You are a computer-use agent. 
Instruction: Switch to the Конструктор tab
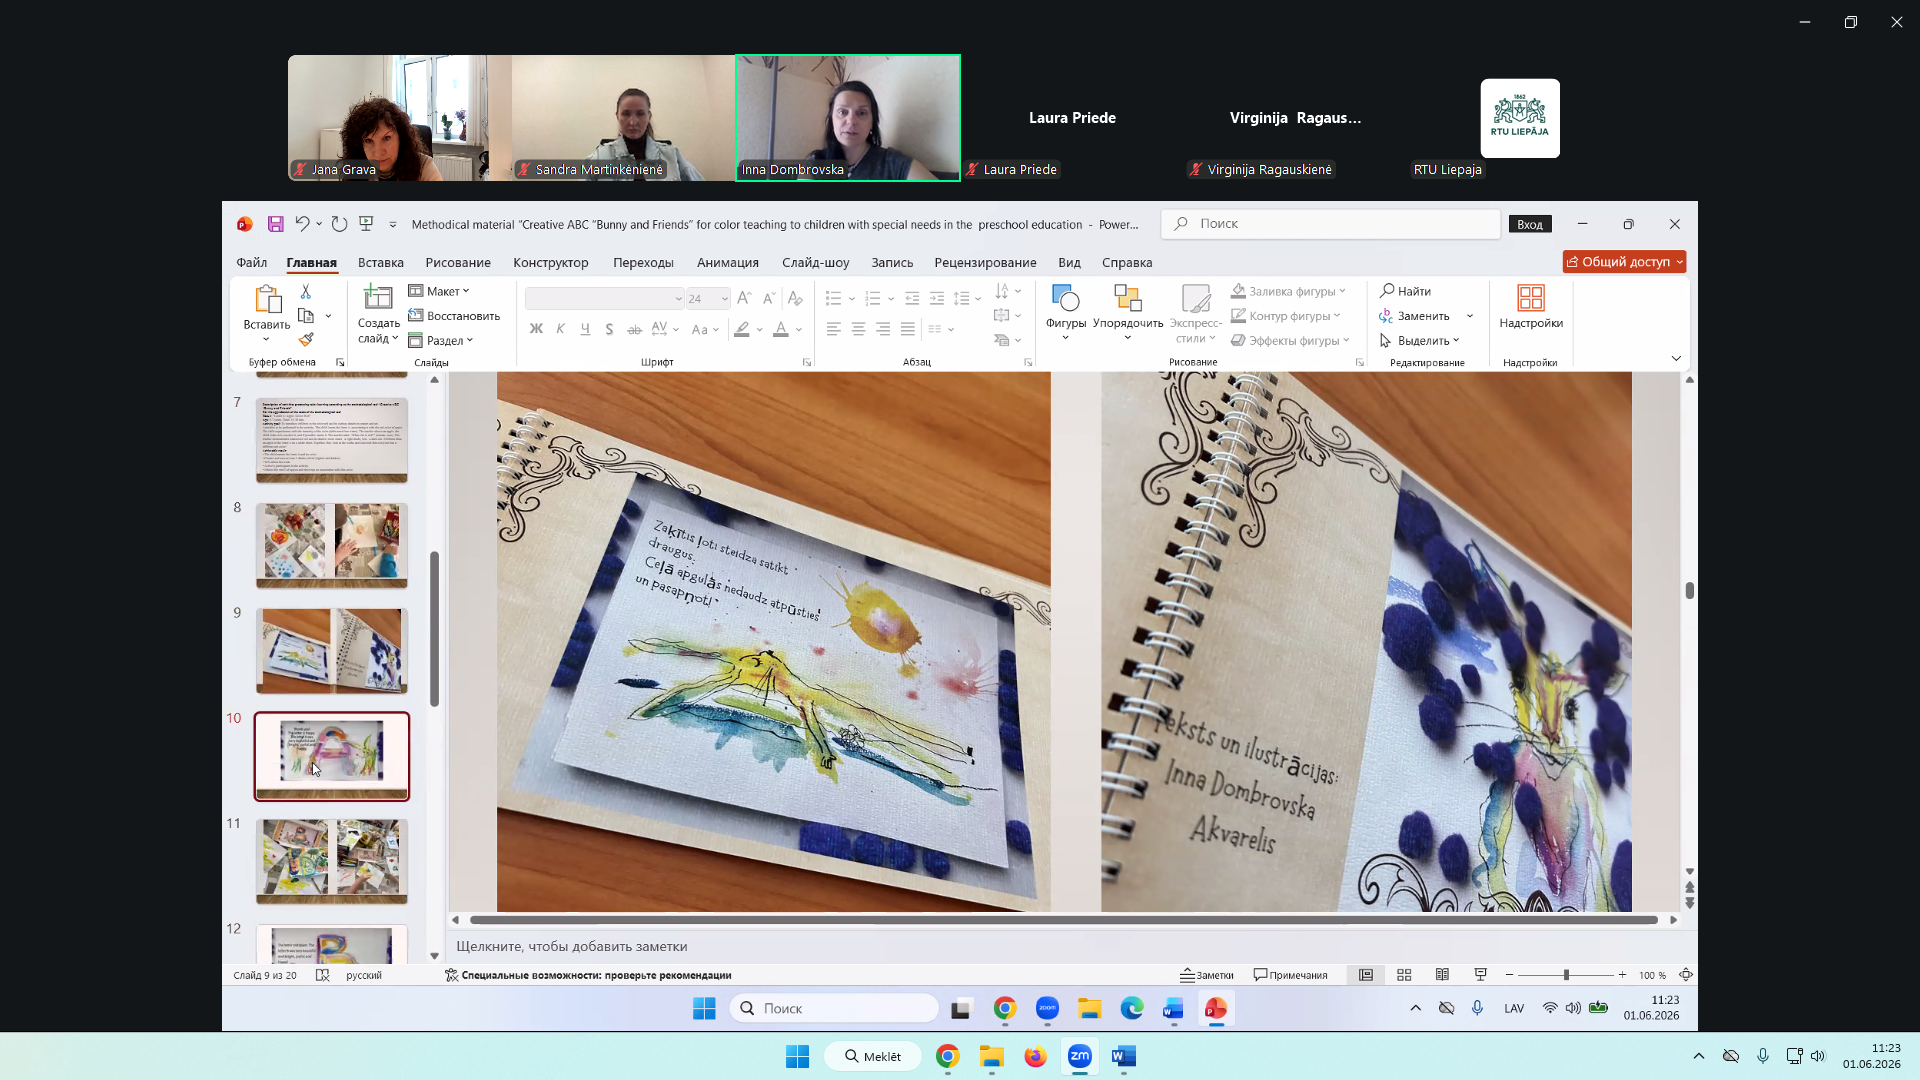551,262
